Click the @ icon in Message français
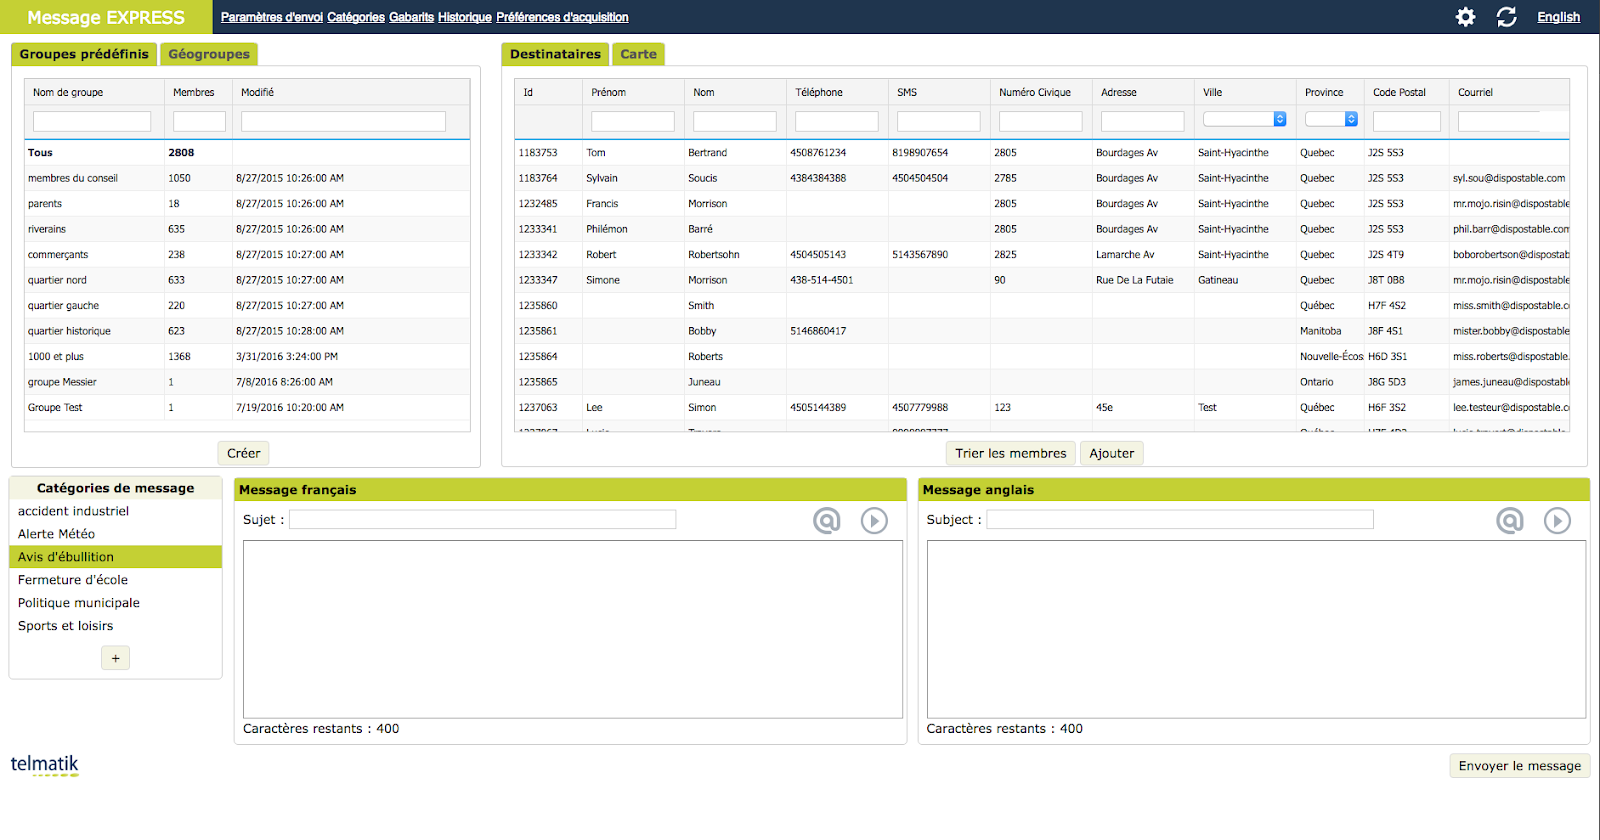The width and height of the screenshot is (1600, 840). tap(826, 521)
